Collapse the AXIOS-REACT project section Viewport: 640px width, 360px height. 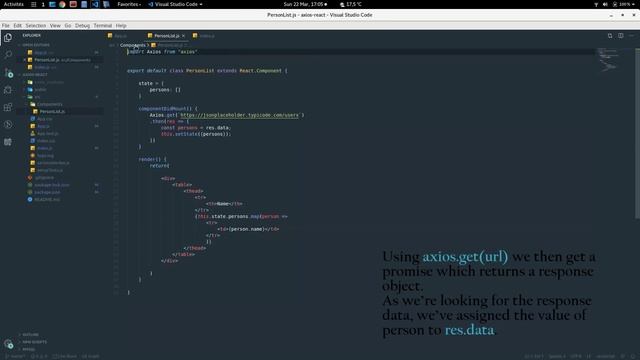click(35, 75)
